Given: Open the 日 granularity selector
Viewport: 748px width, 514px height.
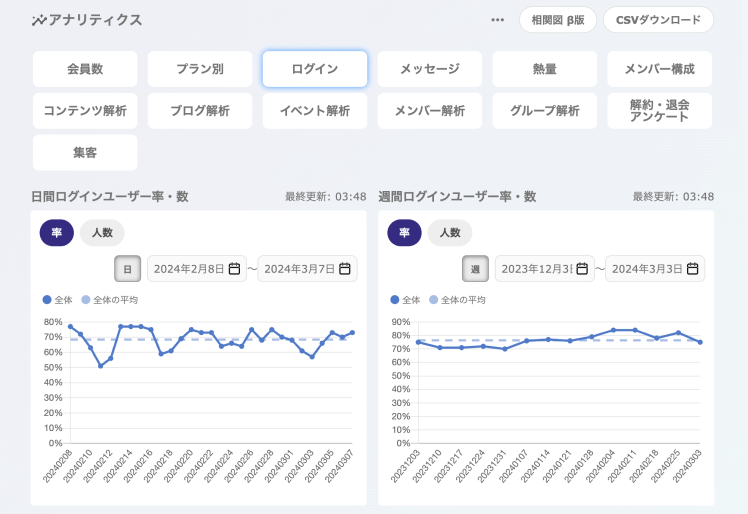Looking at the screenshot, I should point(127,269).
